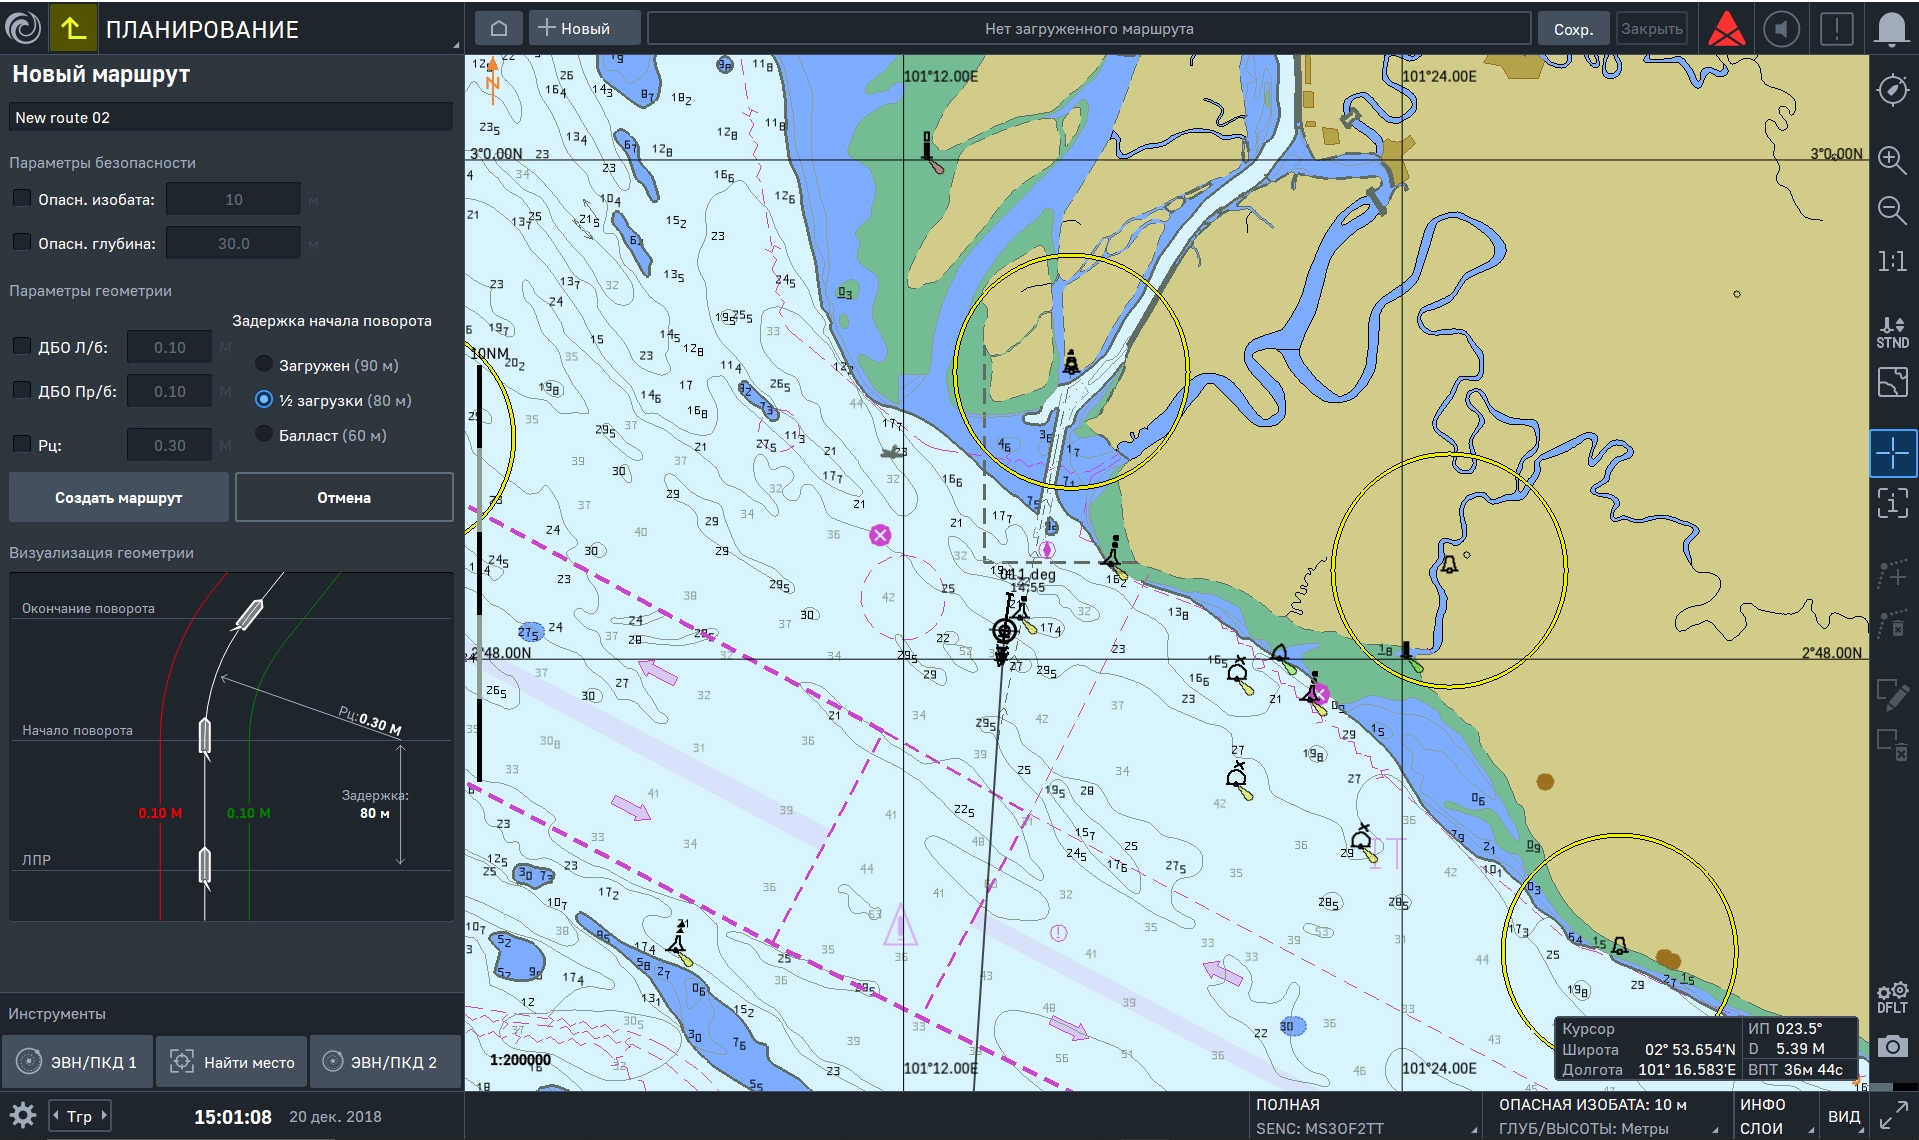Click the route name field New route 02
Screen dimensions: 1919x1140
[x=230, y=117]
